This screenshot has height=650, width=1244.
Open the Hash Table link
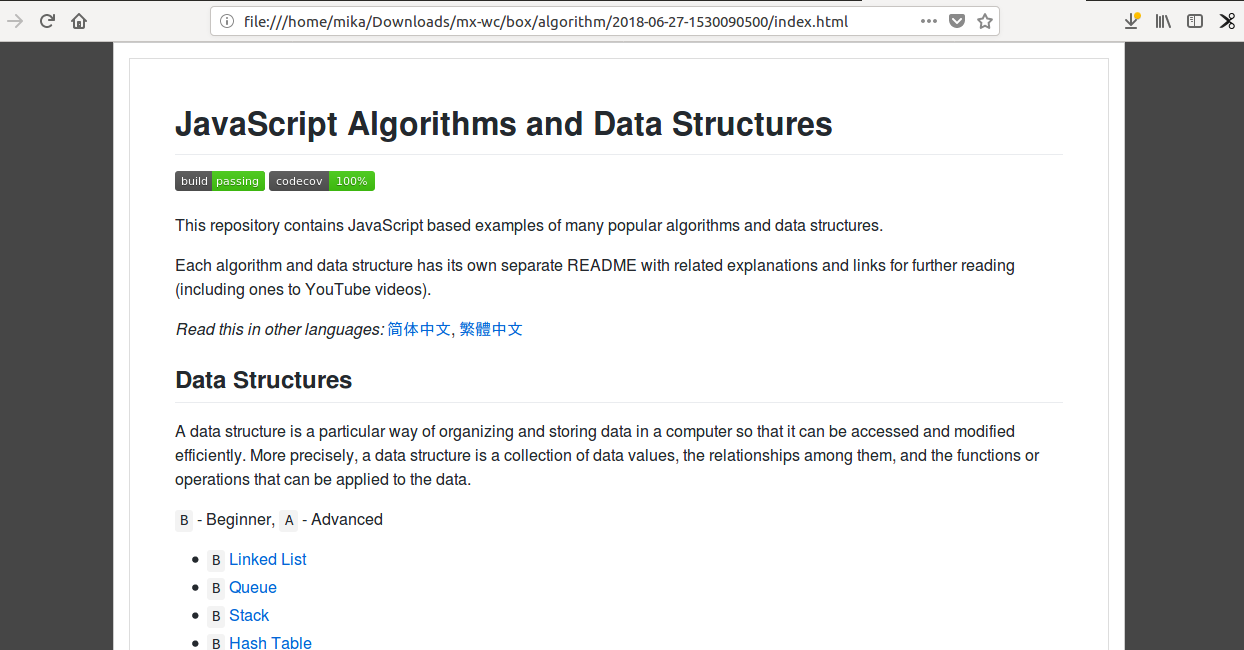tap(270, 642)
